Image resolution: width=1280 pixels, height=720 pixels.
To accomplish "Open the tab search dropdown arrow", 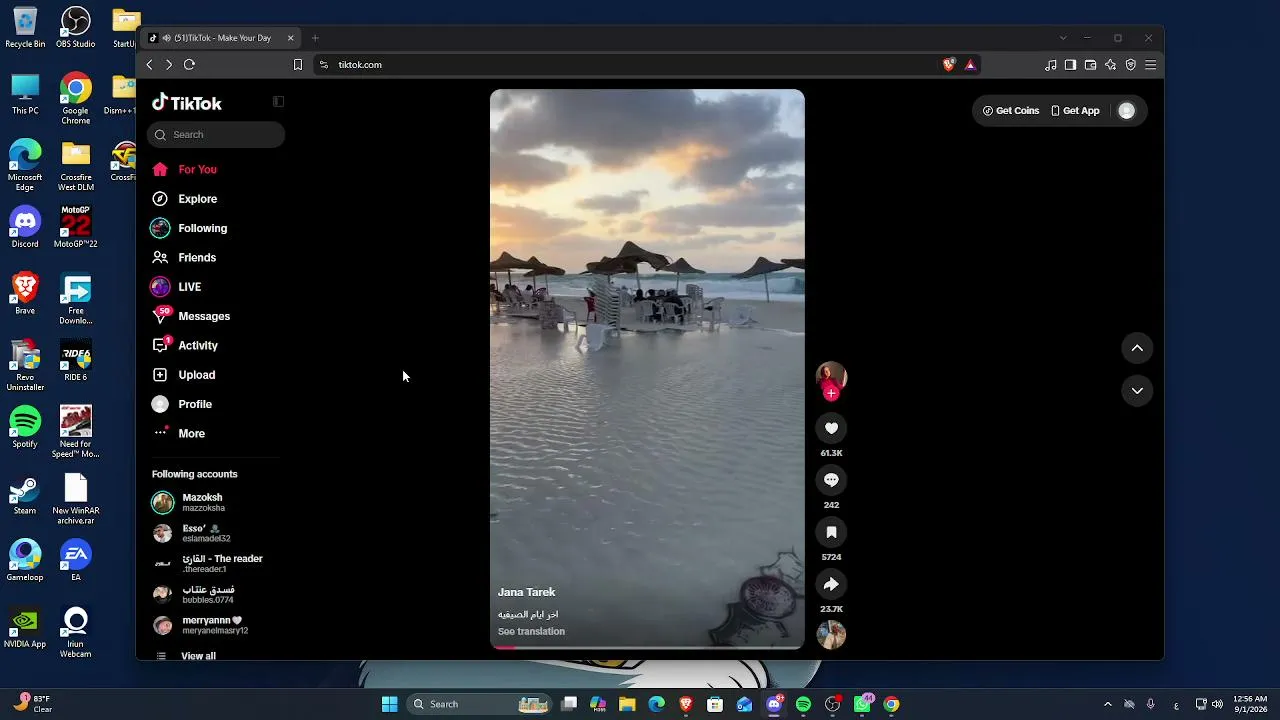I will pos(1063,38).
